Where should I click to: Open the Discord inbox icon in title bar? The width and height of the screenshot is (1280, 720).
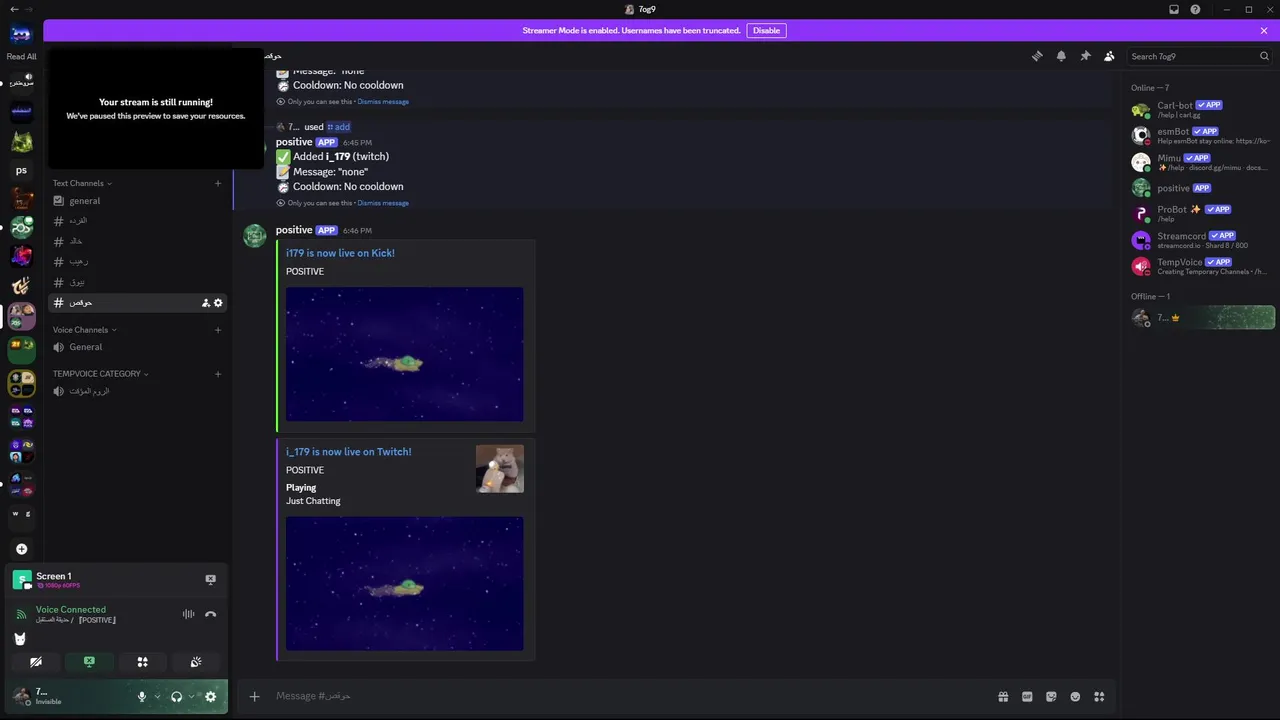tap(1174, 9)
